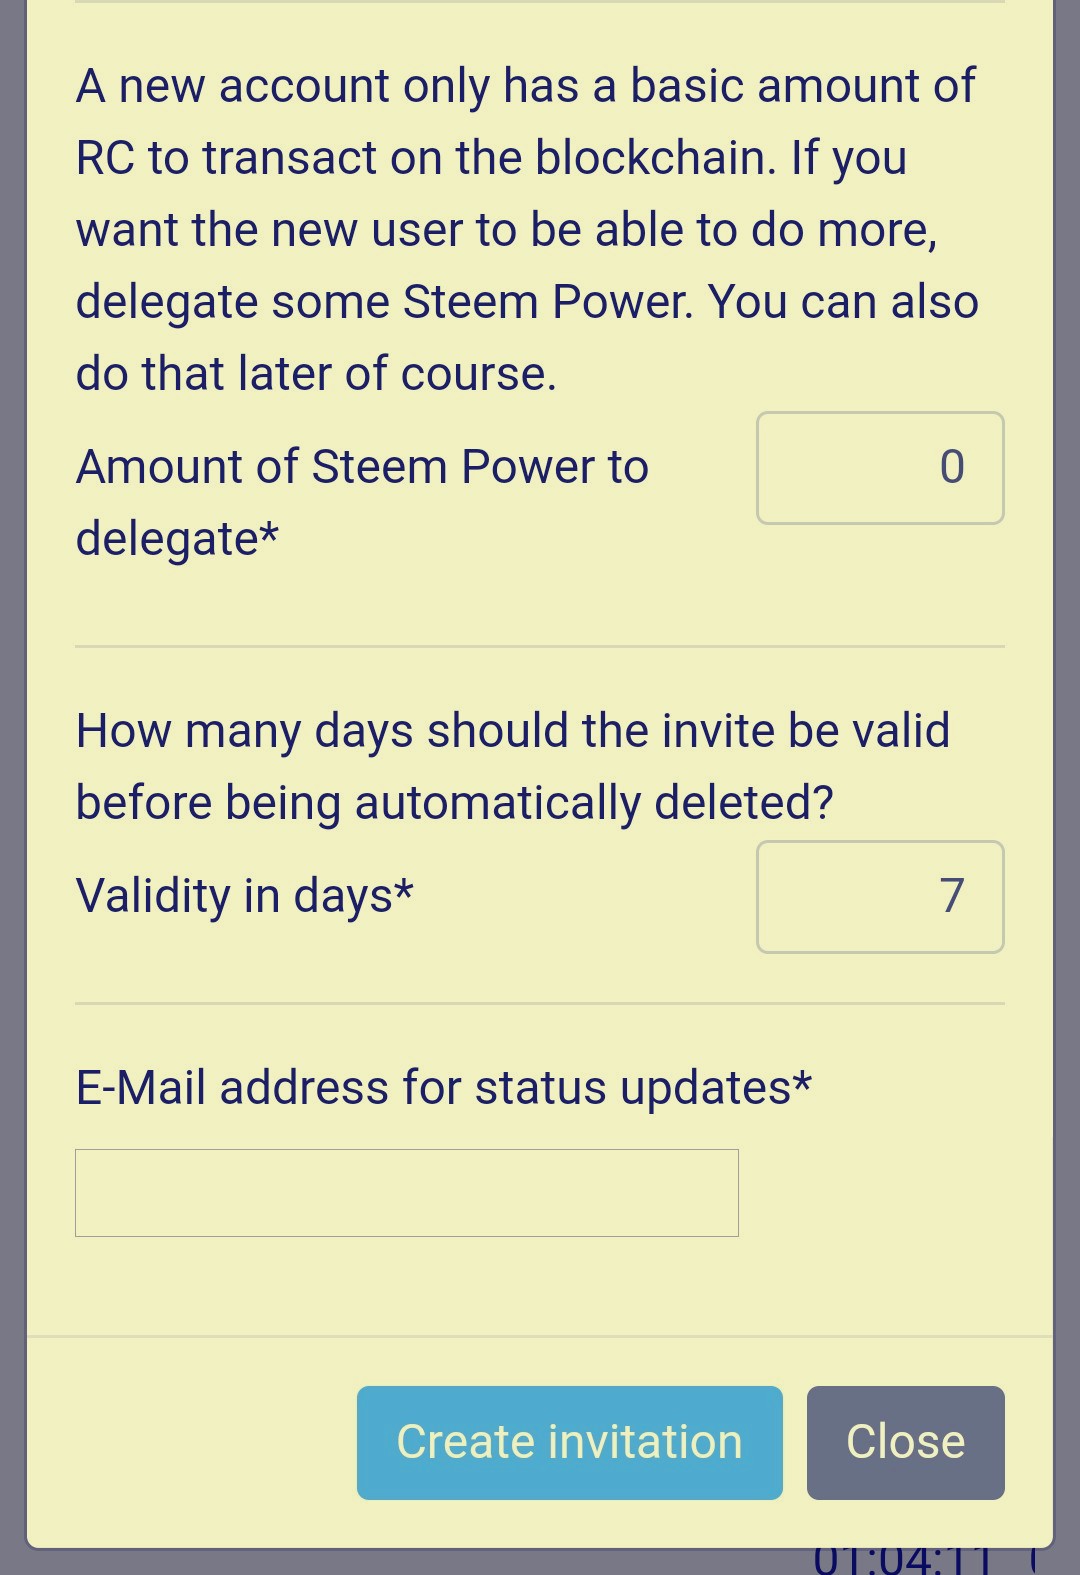The width and height of the screenshot is (1080, 1575).
Task: Click the 'Amount of Steem Power to' label
Action: (362, 467)
